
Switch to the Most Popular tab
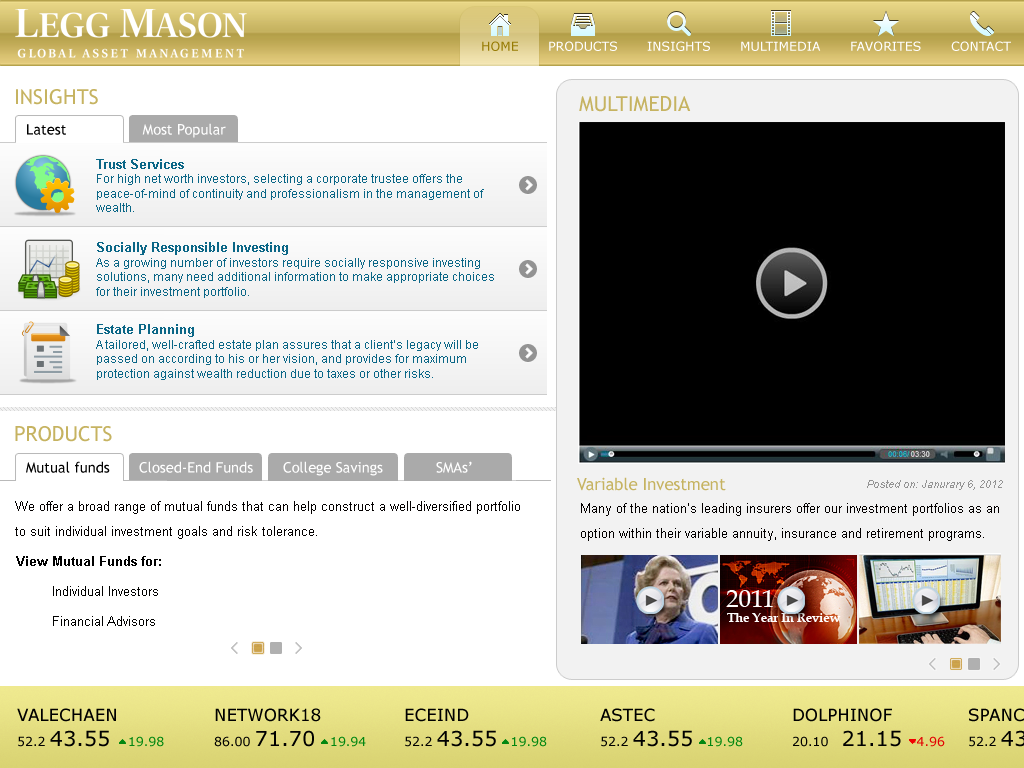pyautogui.click(x=183, y=129)
